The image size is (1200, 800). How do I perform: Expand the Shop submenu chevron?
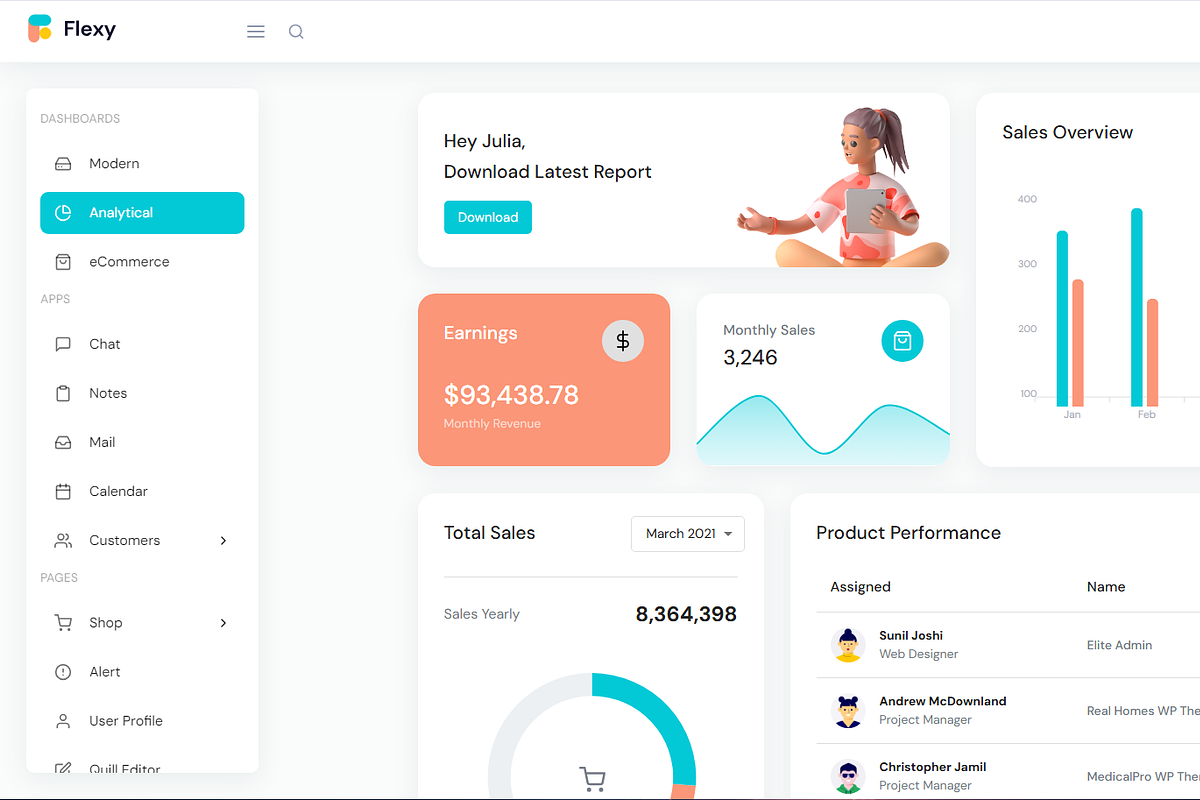(223, 623)
